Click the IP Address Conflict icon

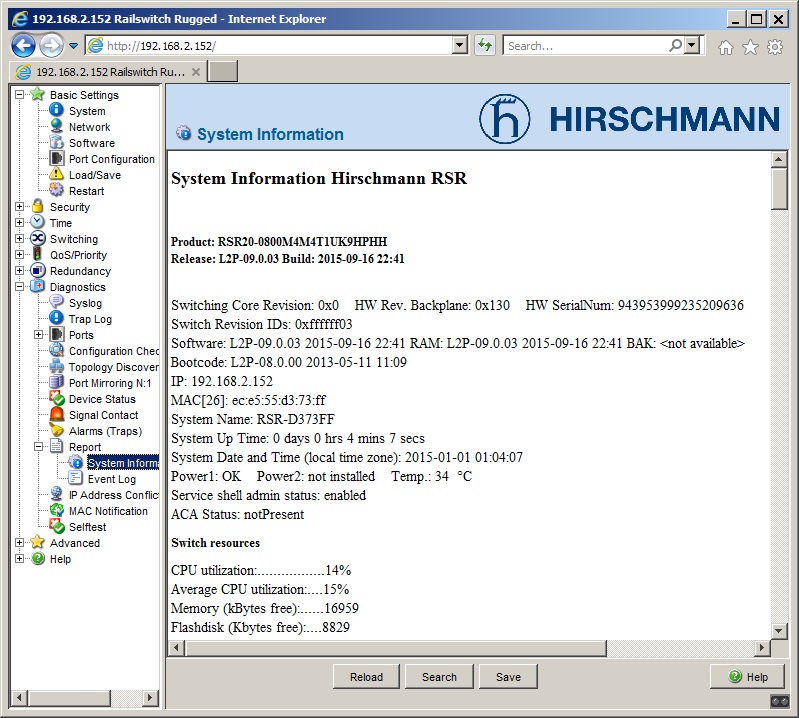(x=56, y=494)
